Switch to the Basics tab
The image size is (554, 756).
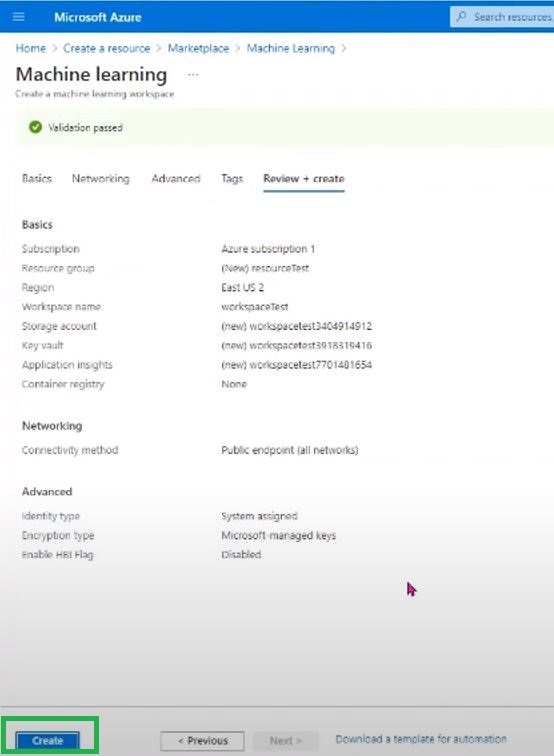point(37,178)
